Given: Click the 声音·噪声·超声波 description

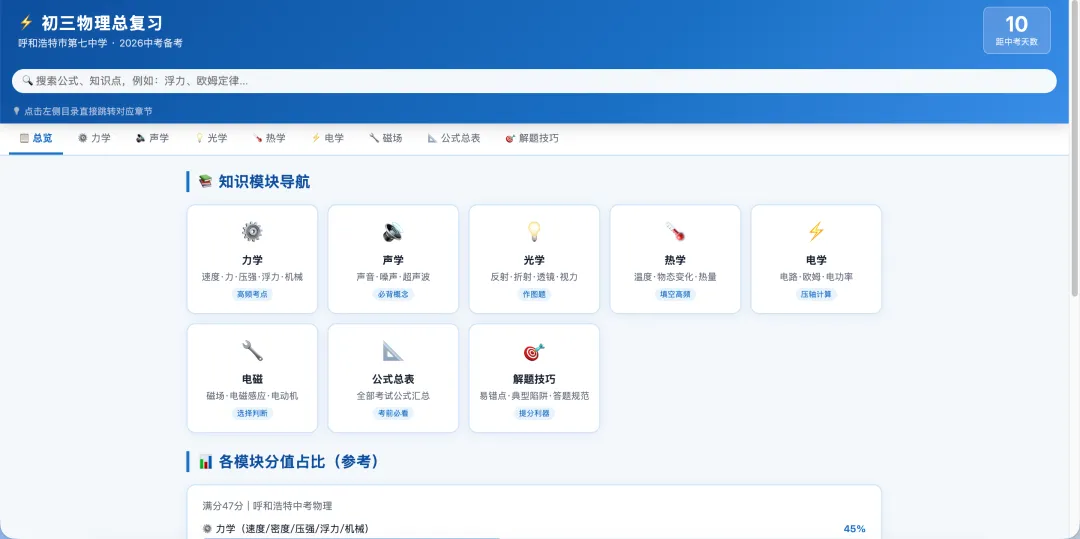Looking at the screenshot, I should [x=393, y=277].
